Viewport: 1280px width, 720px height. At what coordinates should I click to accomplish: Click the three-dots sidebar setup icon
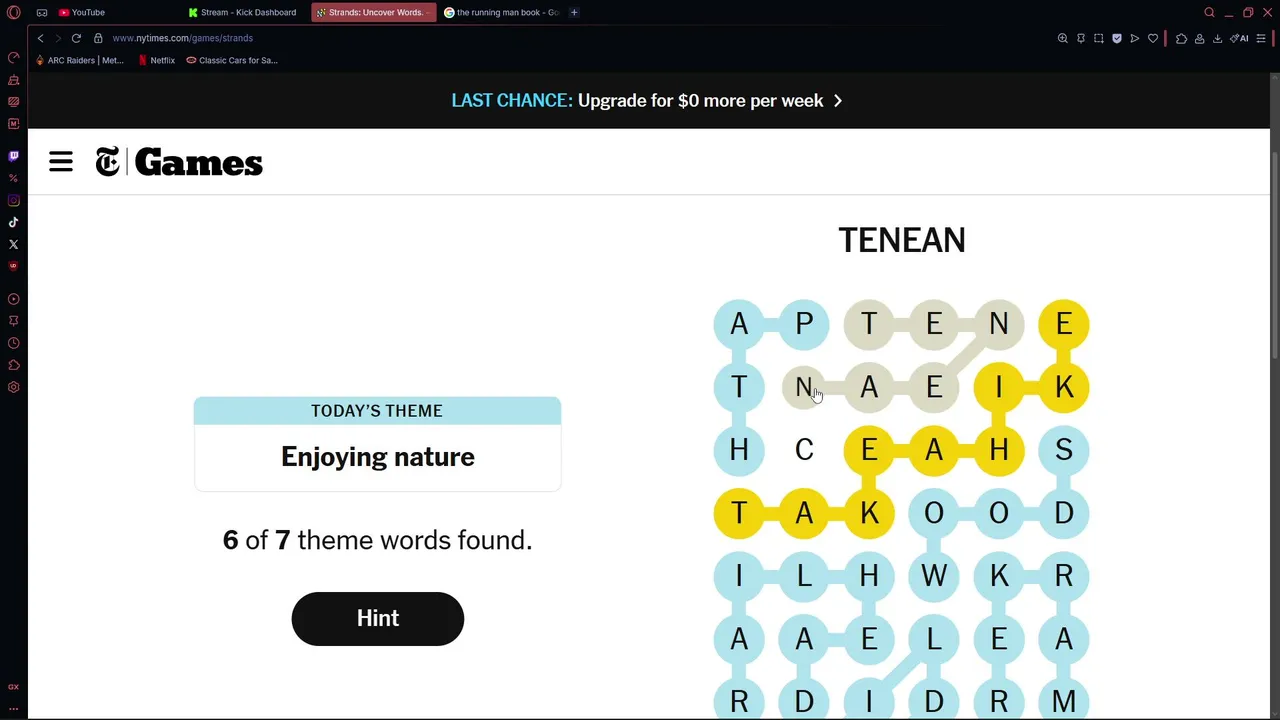pyautogui.click(x=13, y=708)
